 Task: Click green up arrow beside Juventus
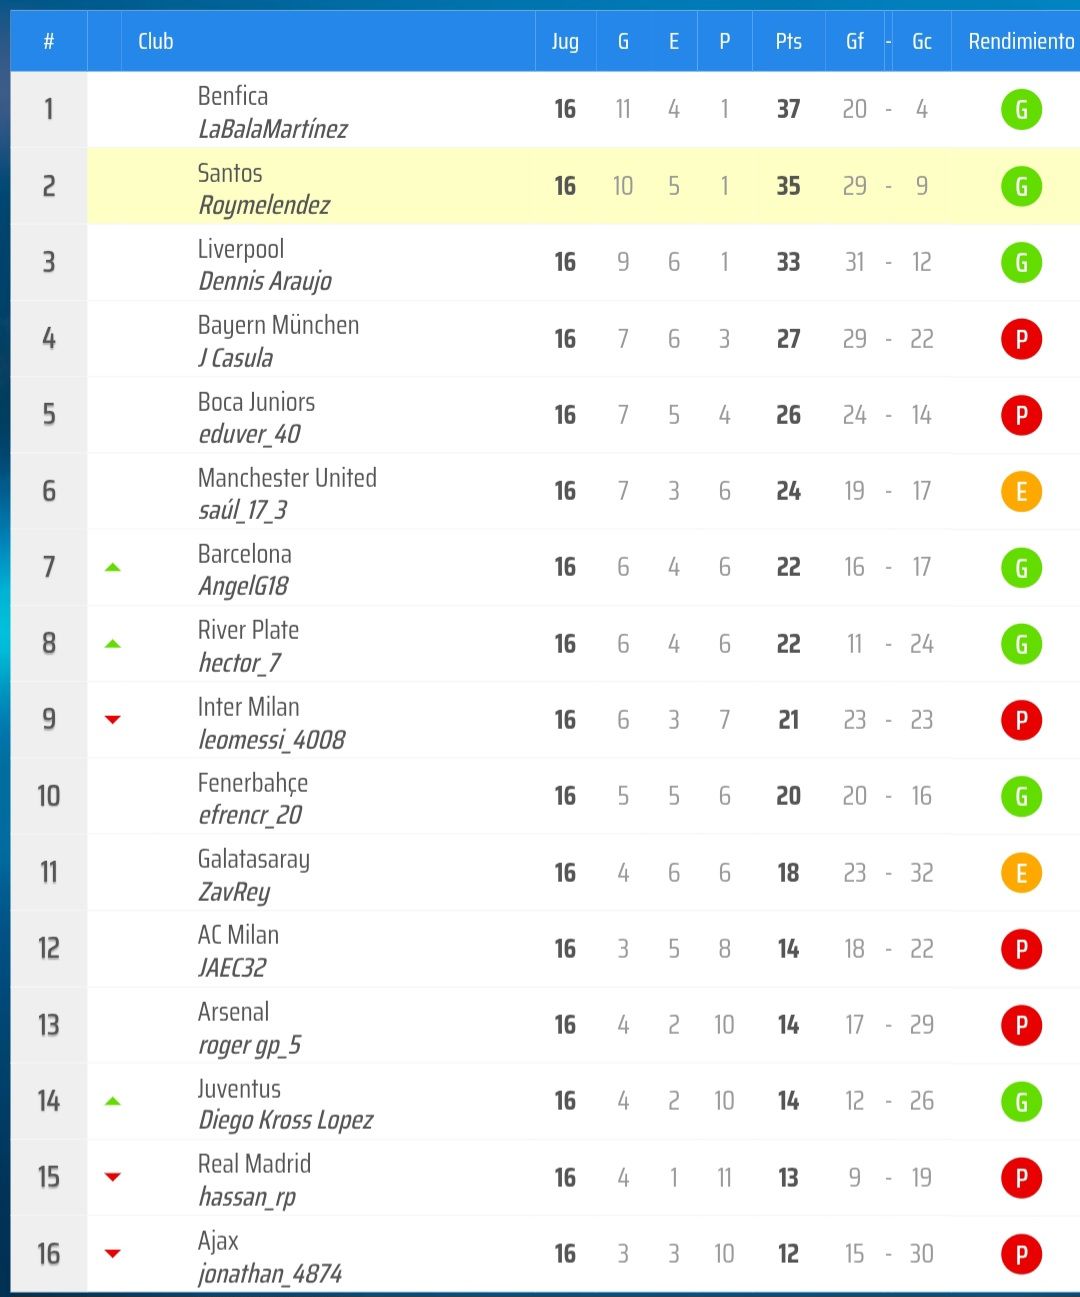(113, 1102)
